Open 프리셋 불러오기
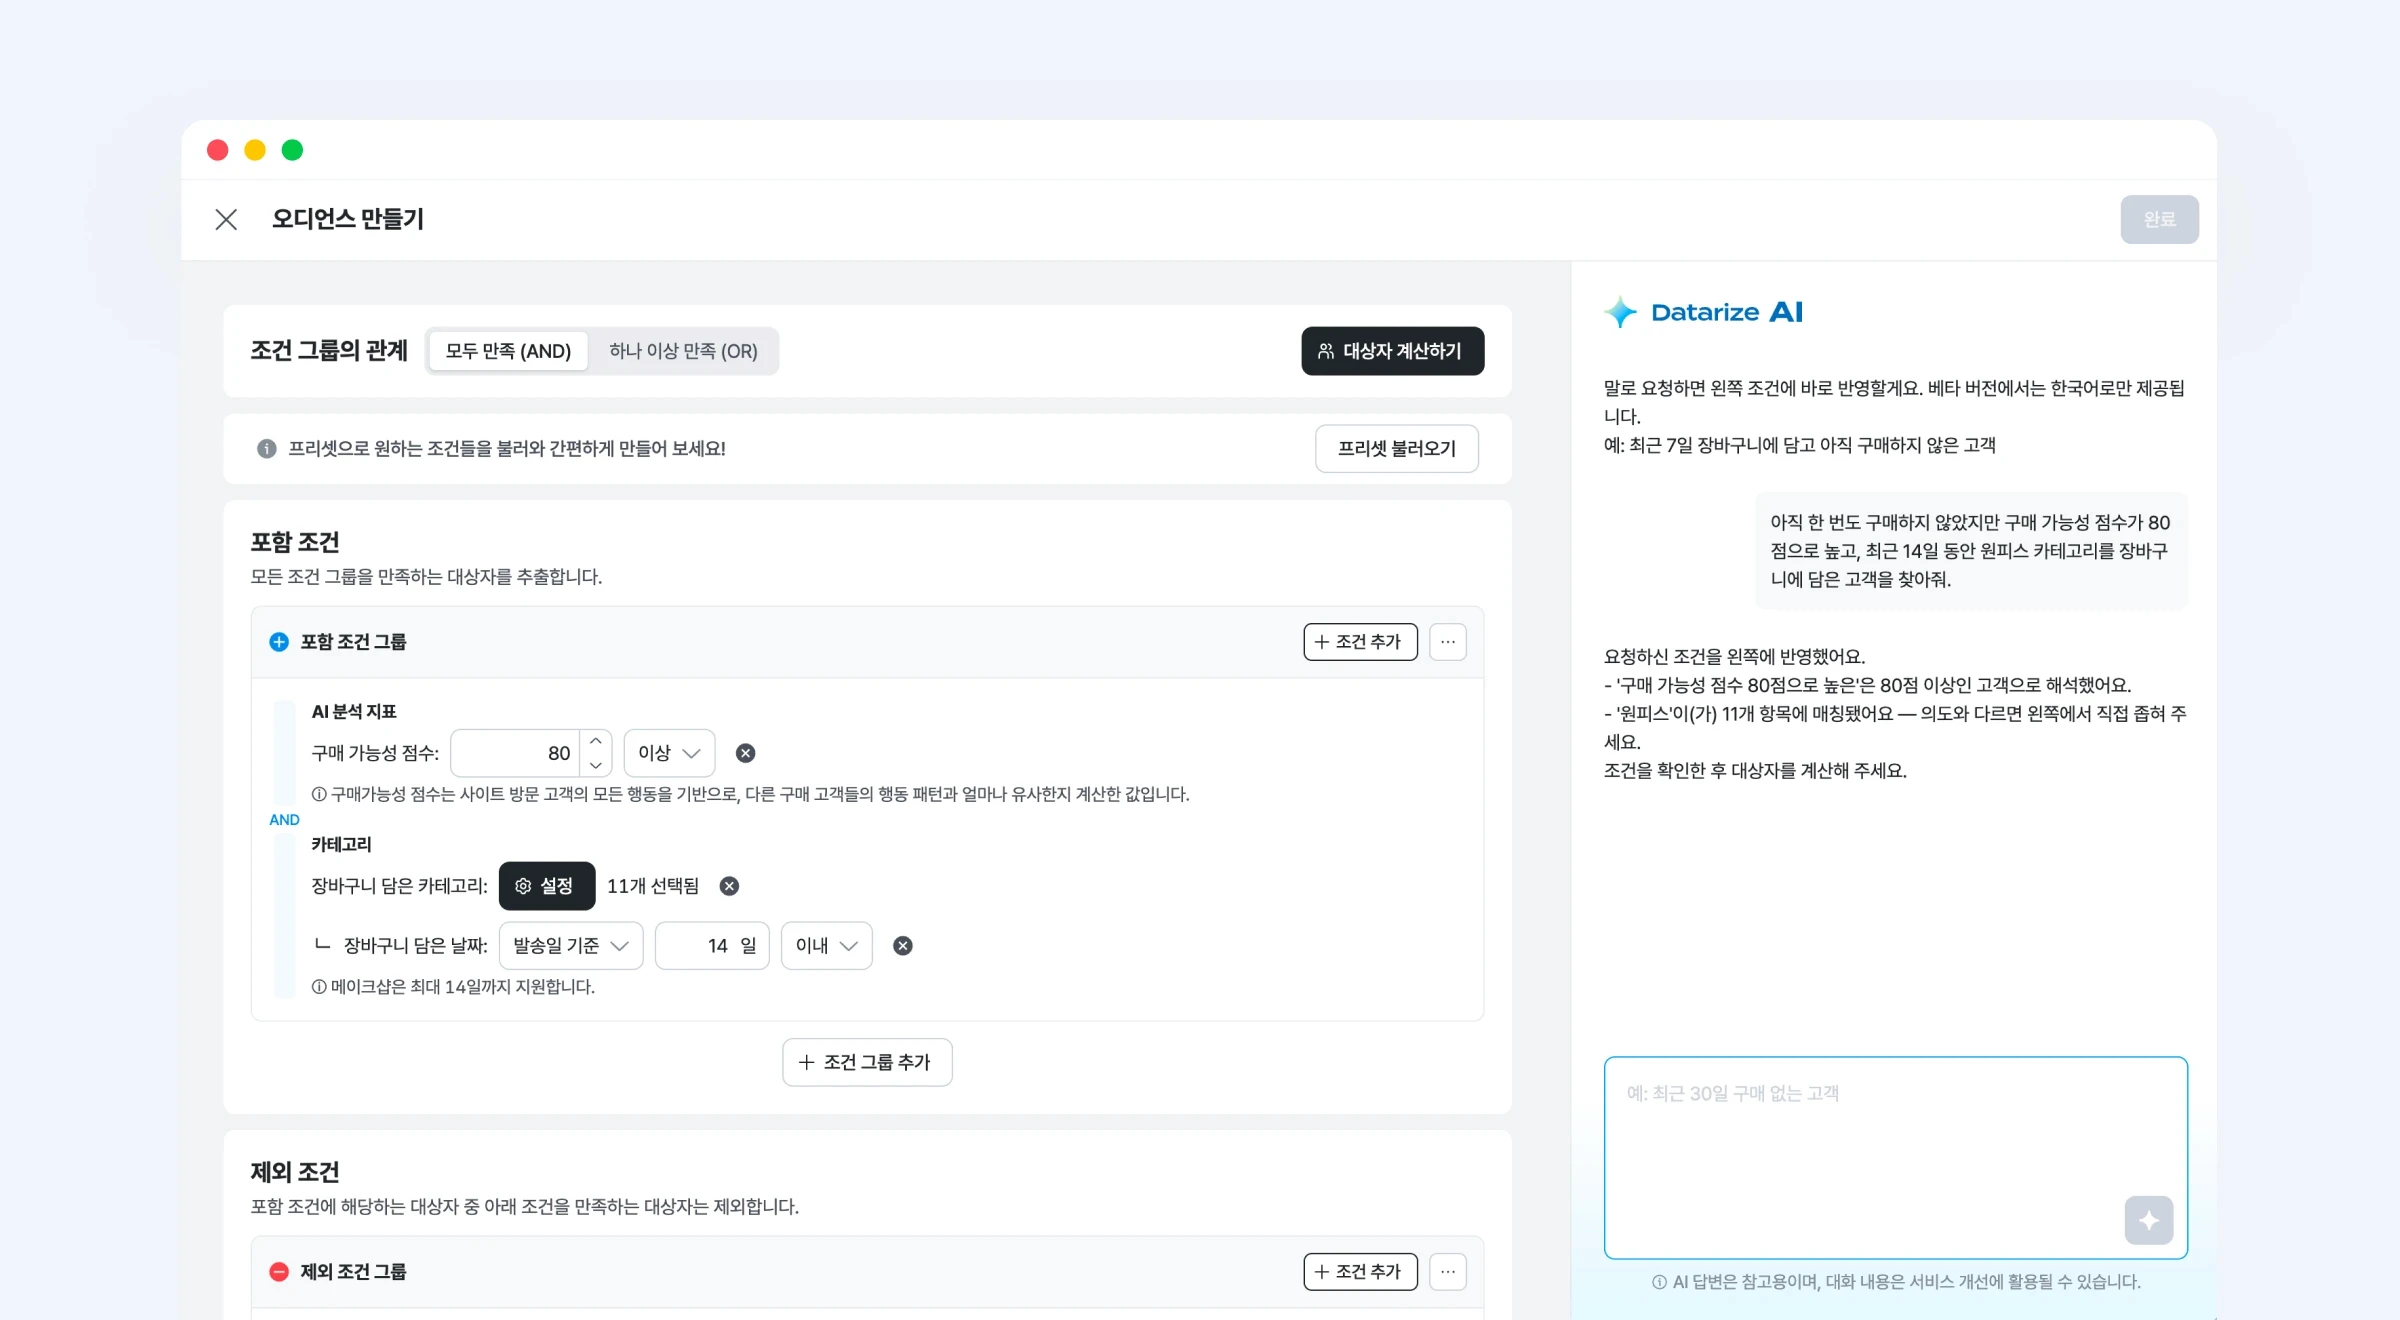 (x=1396, y=449)
